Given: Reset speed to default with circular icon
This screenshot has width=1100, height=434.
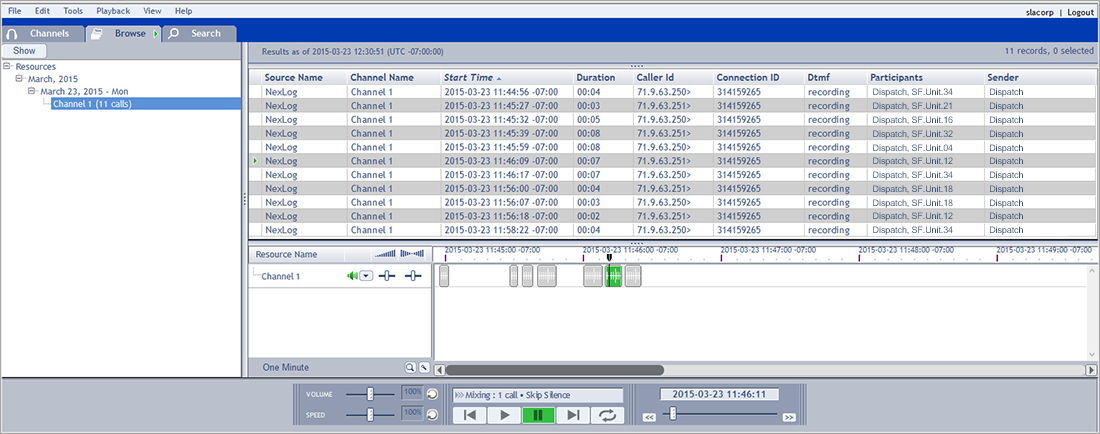Looking at the screenshot, I should (432, 414).
